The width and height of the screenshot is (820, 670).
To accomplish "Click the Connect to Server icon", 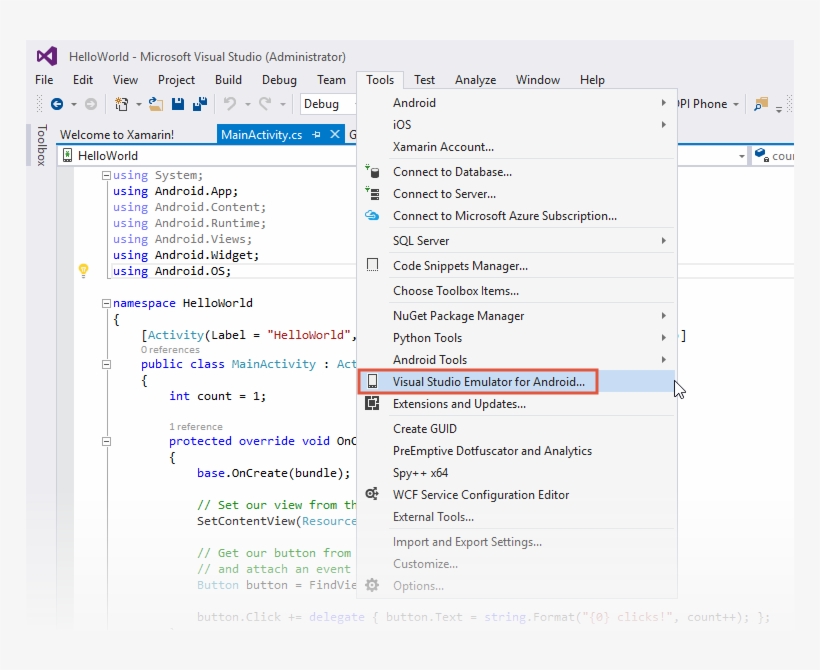I will tap(372, 193).
